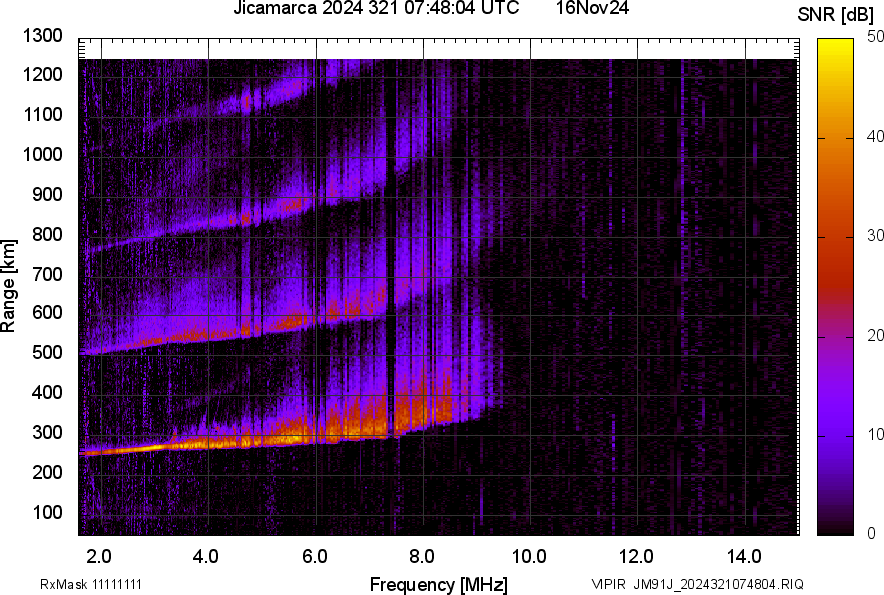
Task: Click the 8.0 frequency tick label
Action: point(422,557)
